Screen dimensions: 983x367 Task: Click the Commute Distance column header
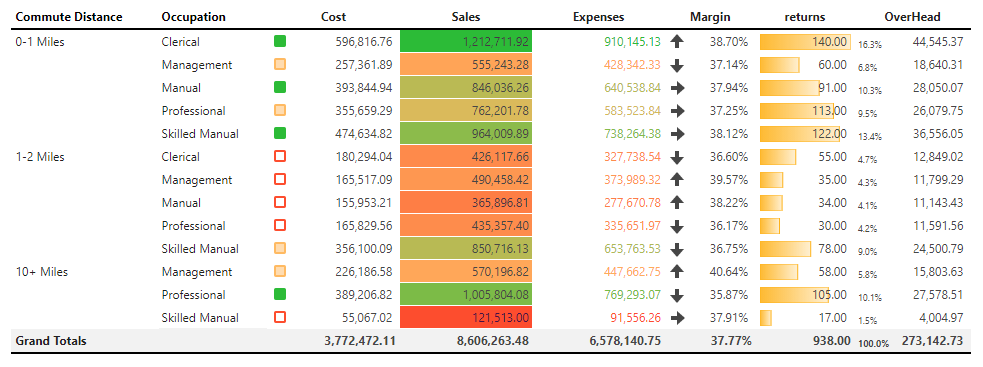tap(69, 17)
